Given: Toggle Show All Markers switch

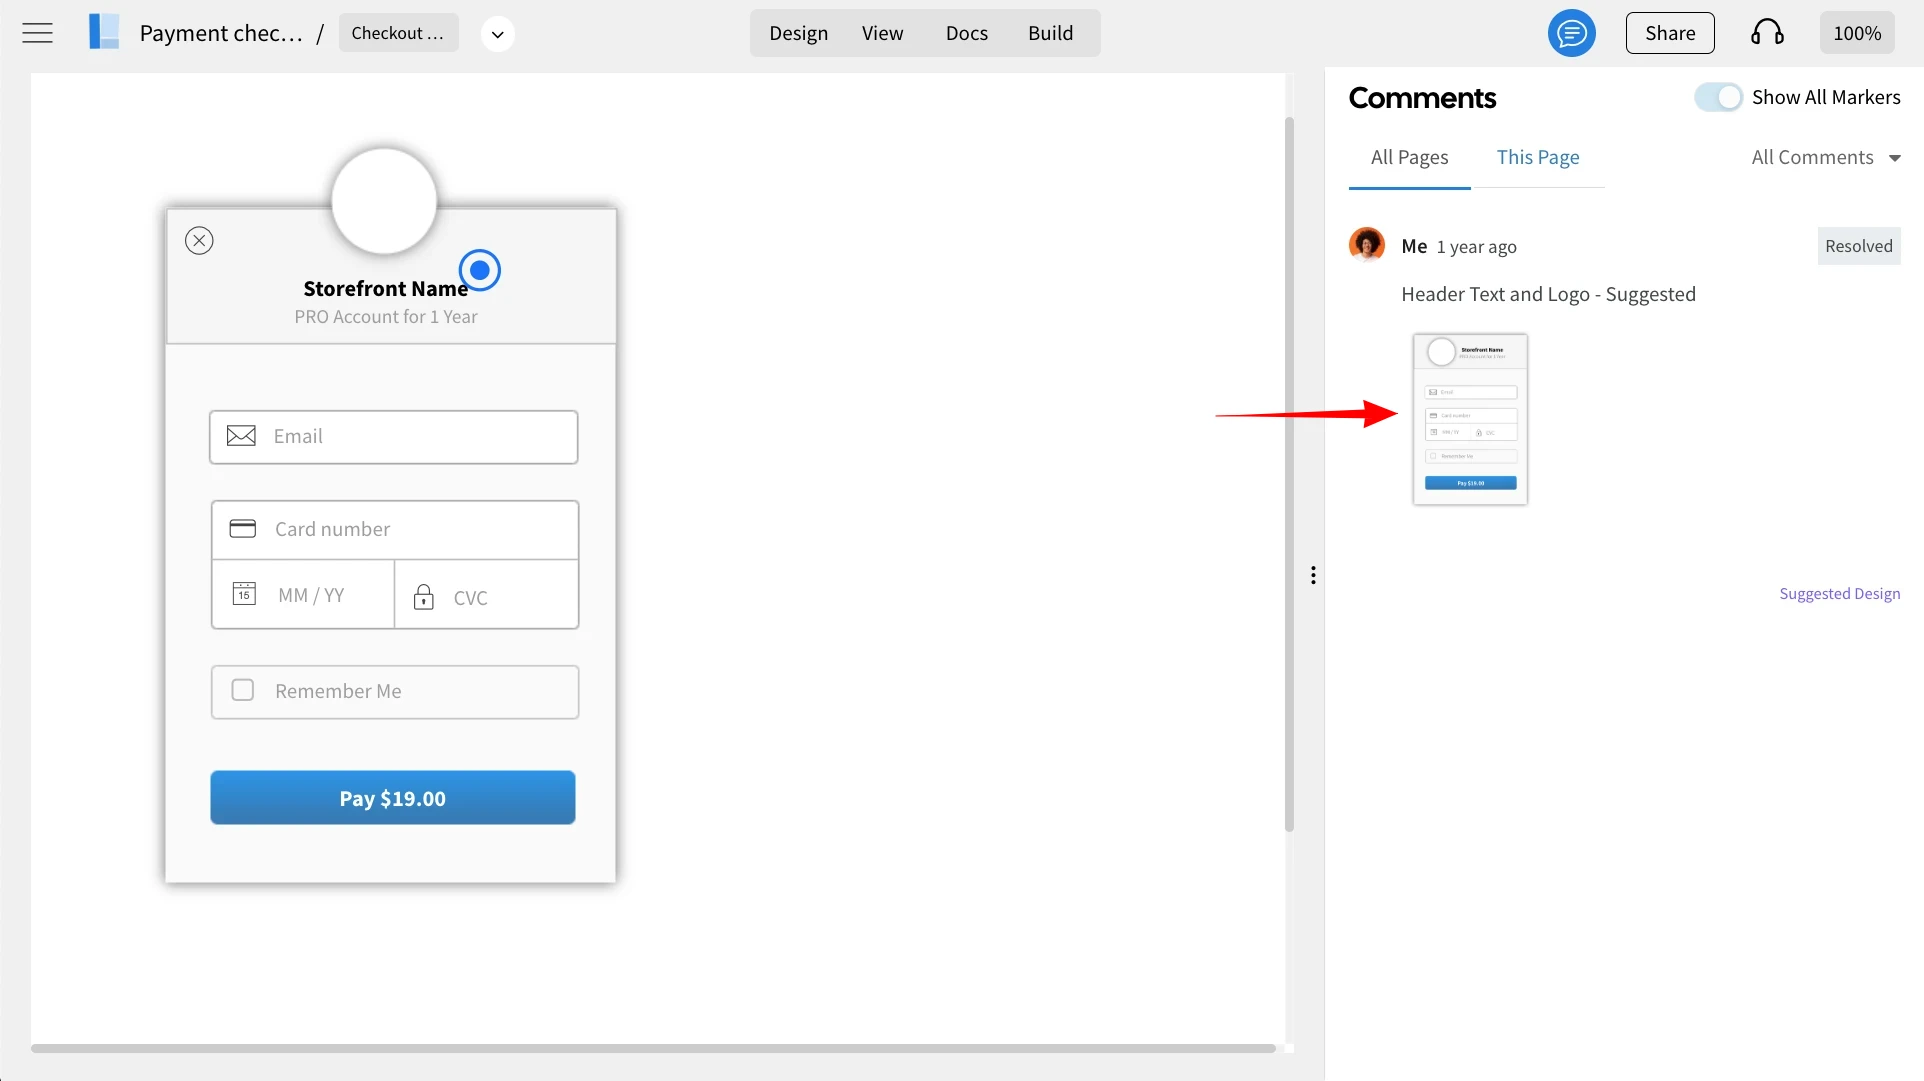Looking at the screenshot, I should pos(1718,97).
